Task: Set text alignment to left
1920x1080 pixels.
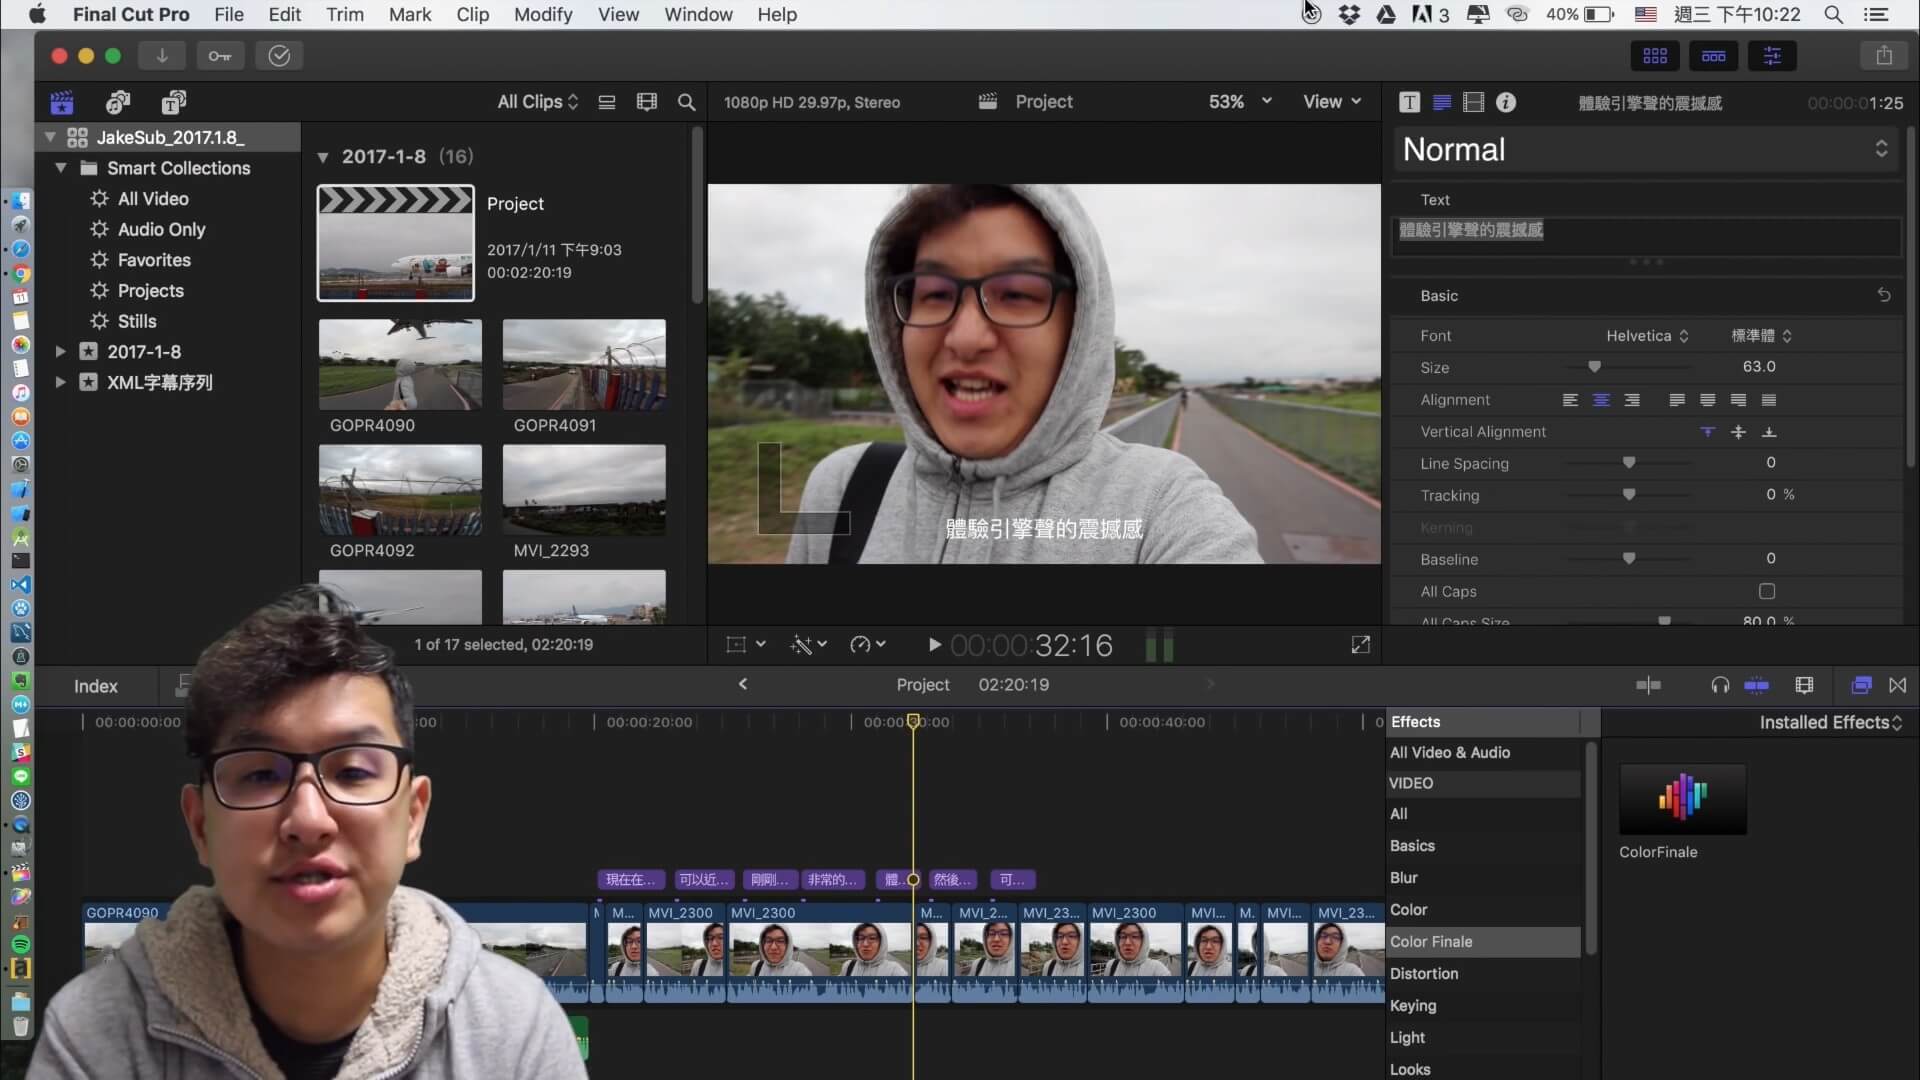Action: (x=1570, y=400)
